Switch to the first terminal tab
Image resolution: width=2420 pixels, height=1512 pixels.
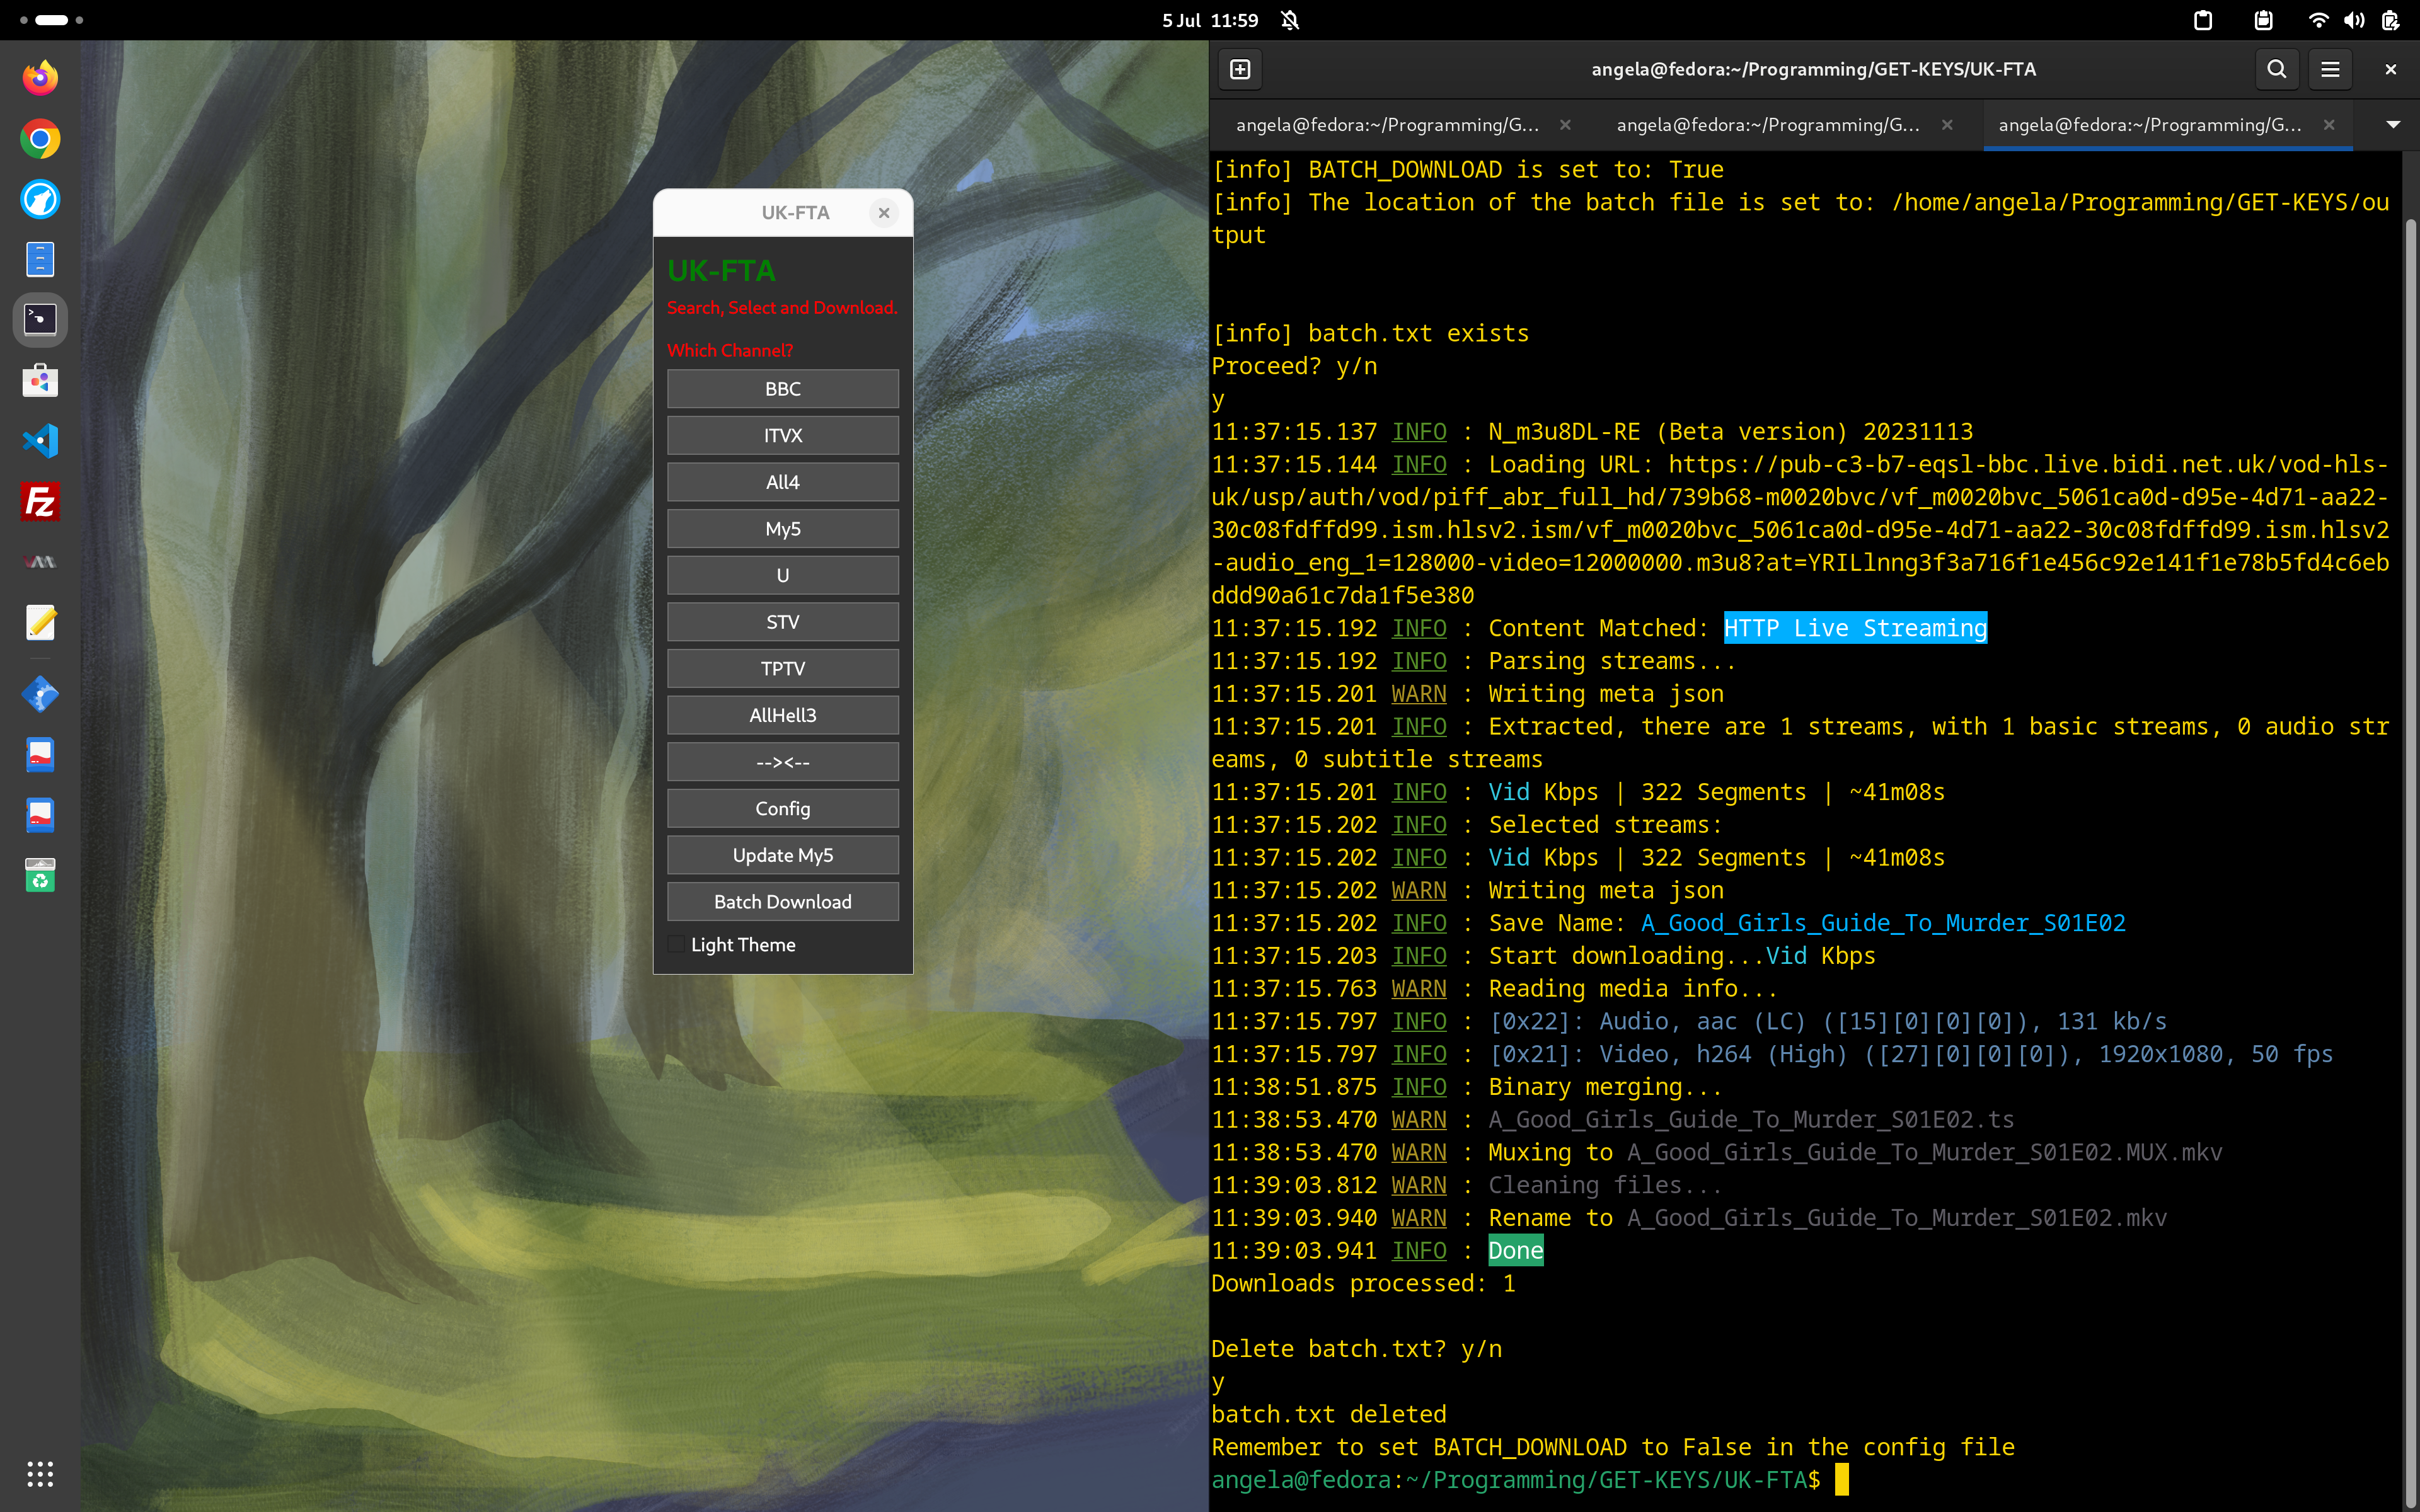[1386, 125]
